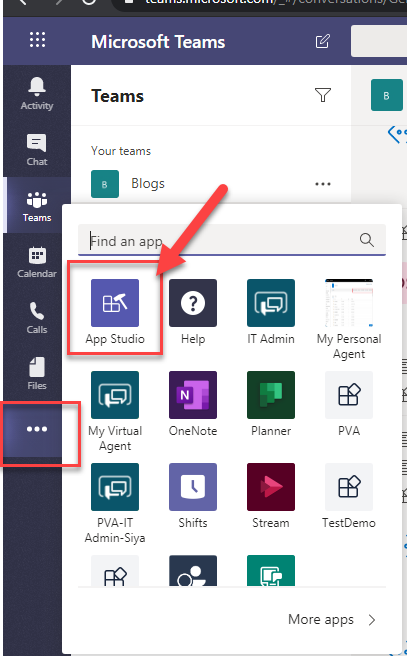Screen dimensions: 407x656
Task: Open the Shifts app
Action: click(193, 496)
